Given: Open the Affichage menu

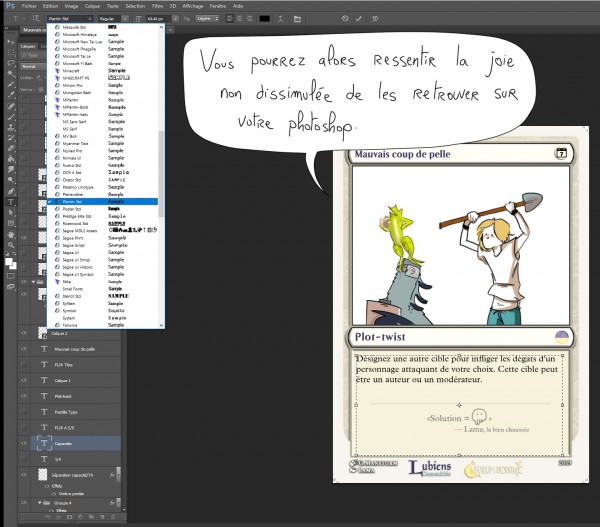Looking at the screenshot, I should [193, 6].
